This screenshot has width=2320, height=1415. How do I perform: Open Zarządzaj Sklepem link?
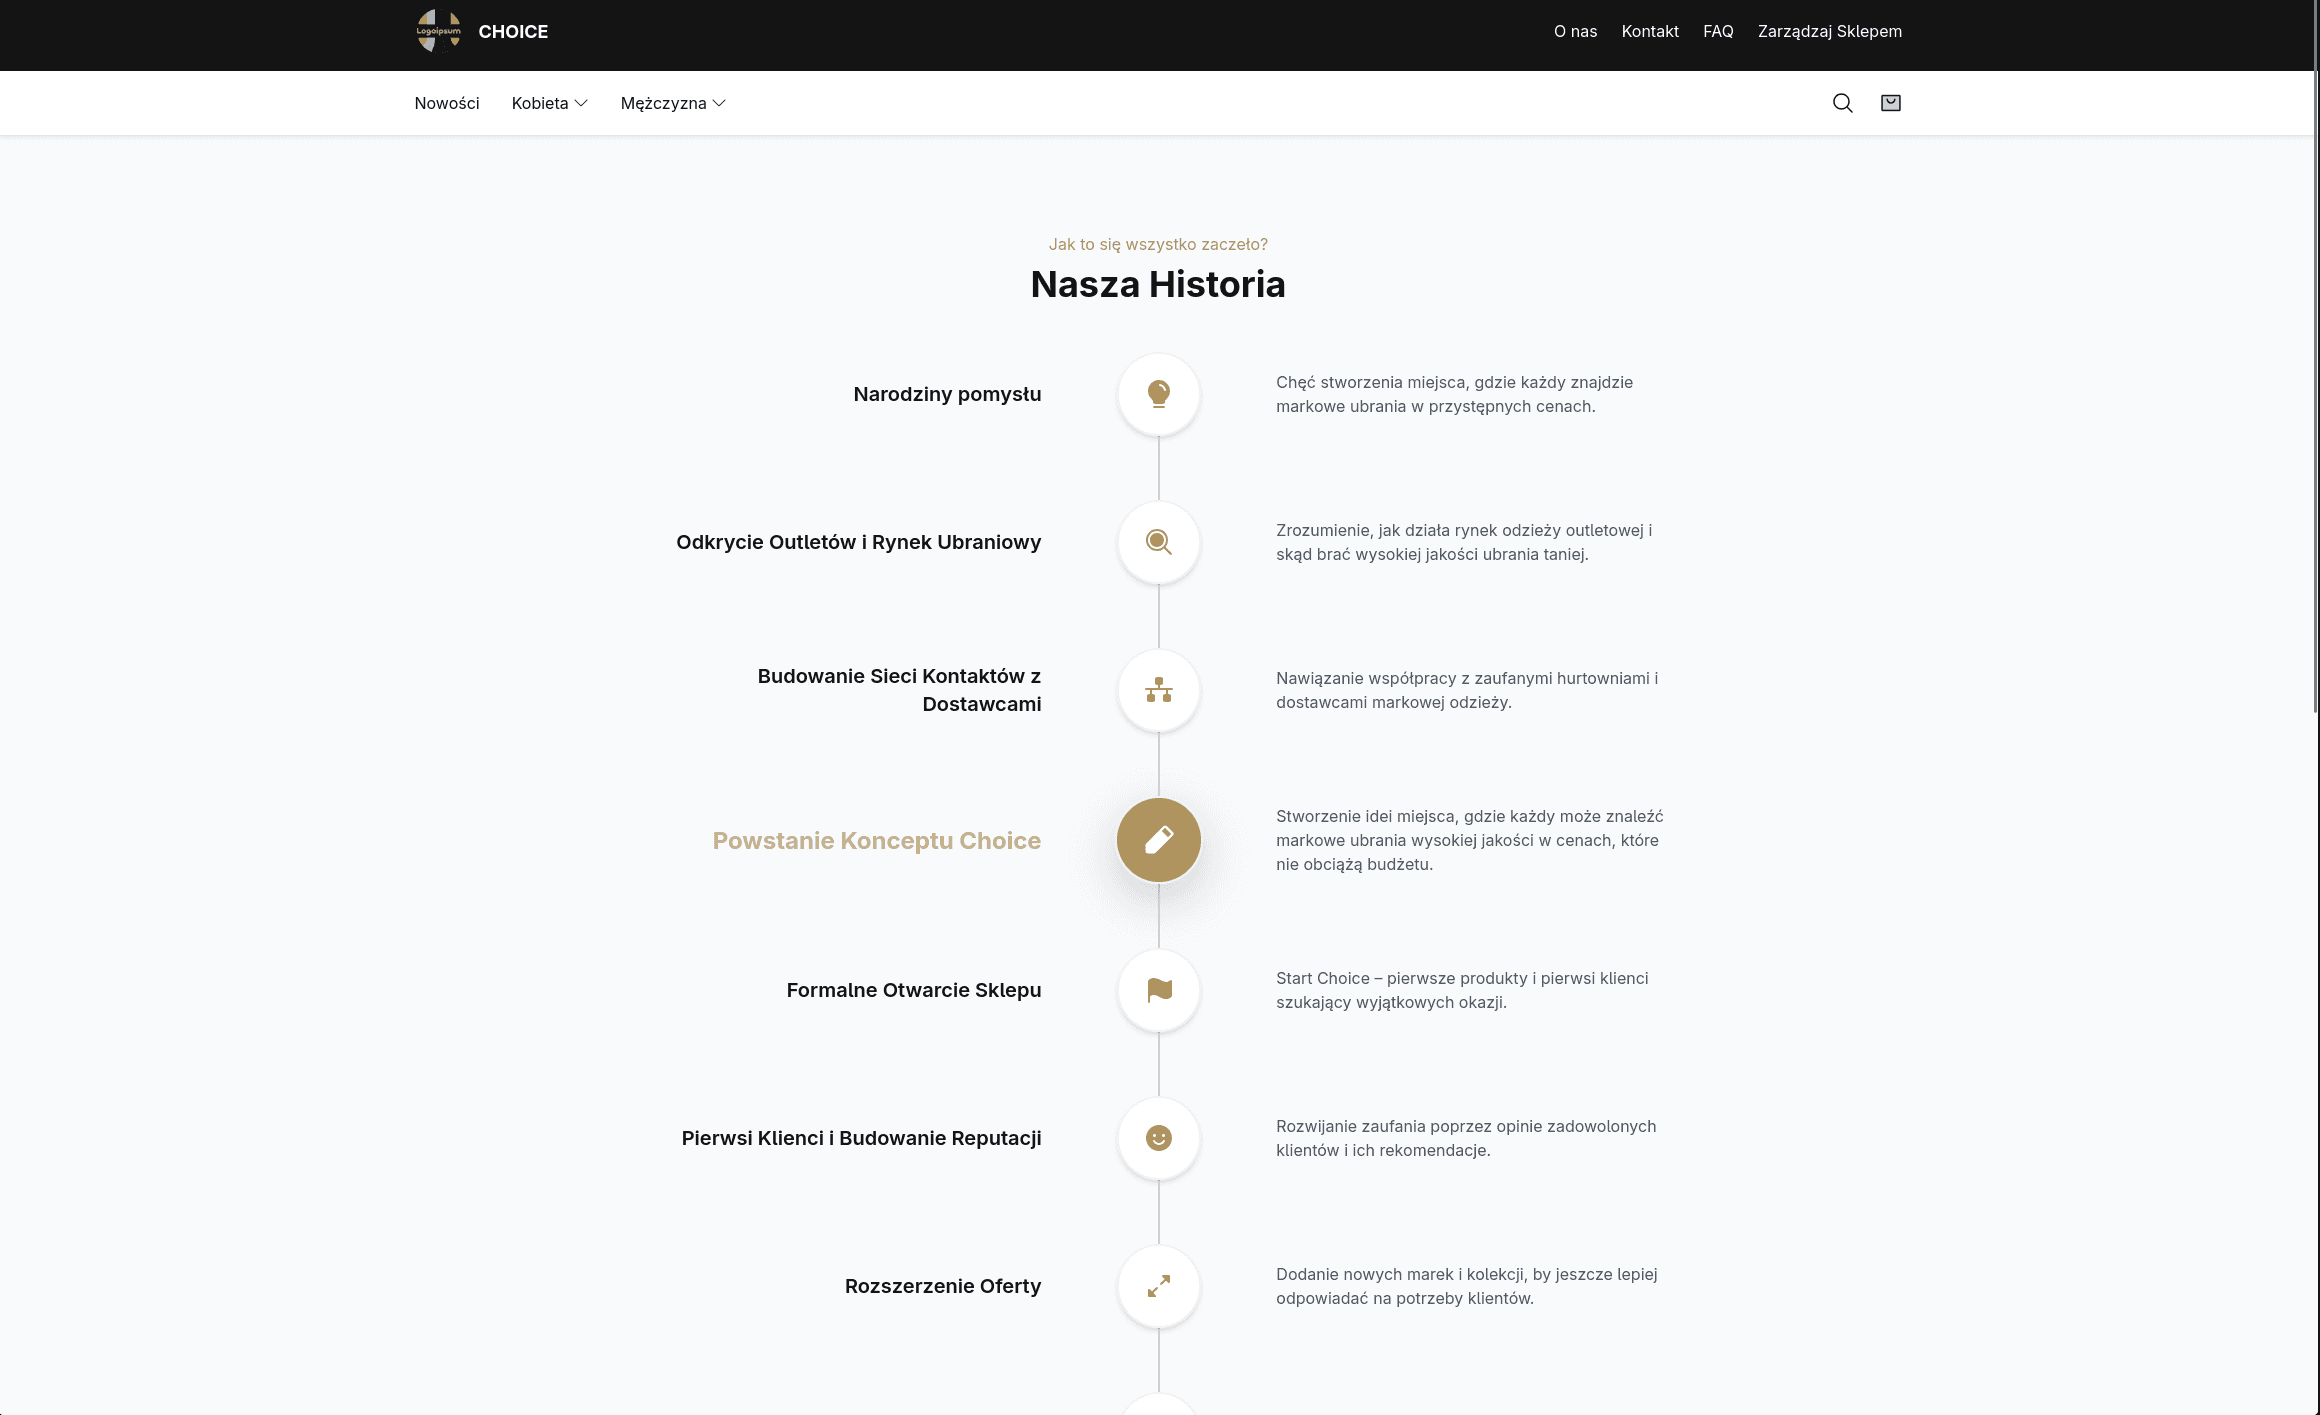pos(1830,31)
